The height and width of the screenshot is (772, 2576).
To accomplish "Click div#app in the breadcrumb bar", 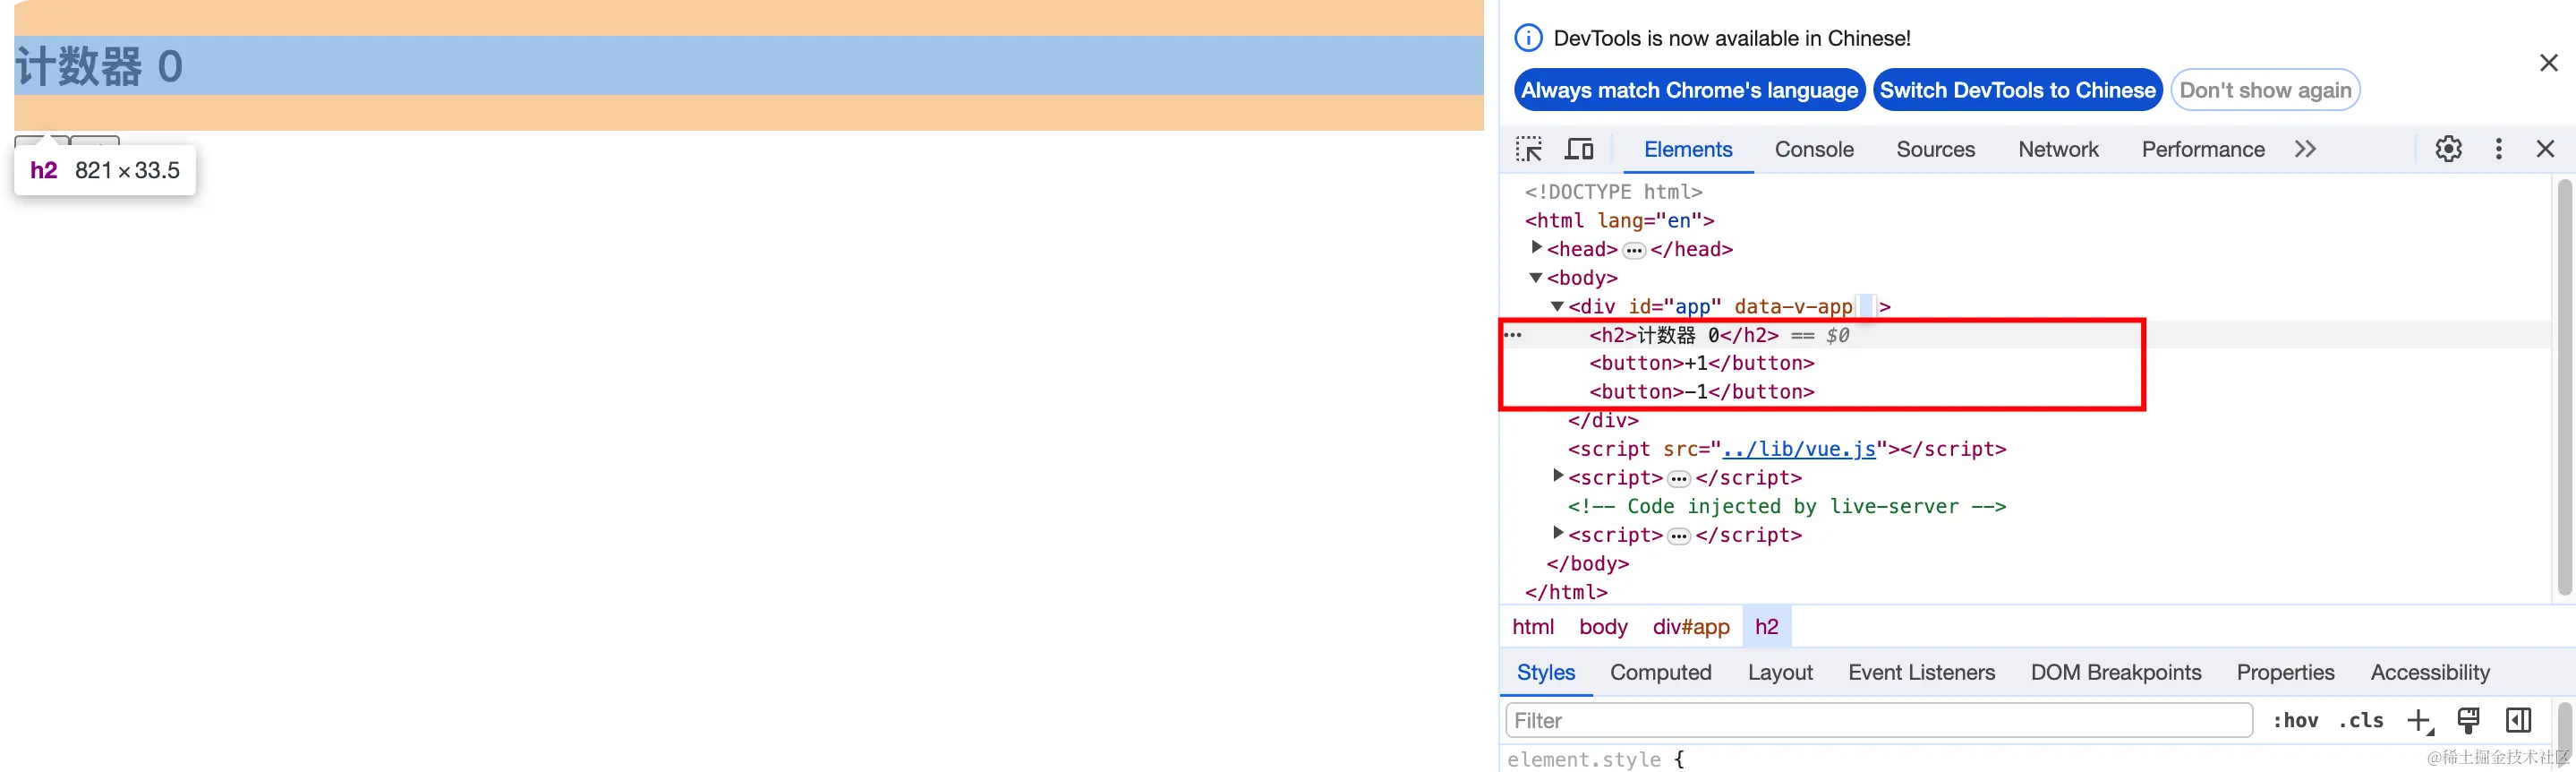I will 1690,627.
